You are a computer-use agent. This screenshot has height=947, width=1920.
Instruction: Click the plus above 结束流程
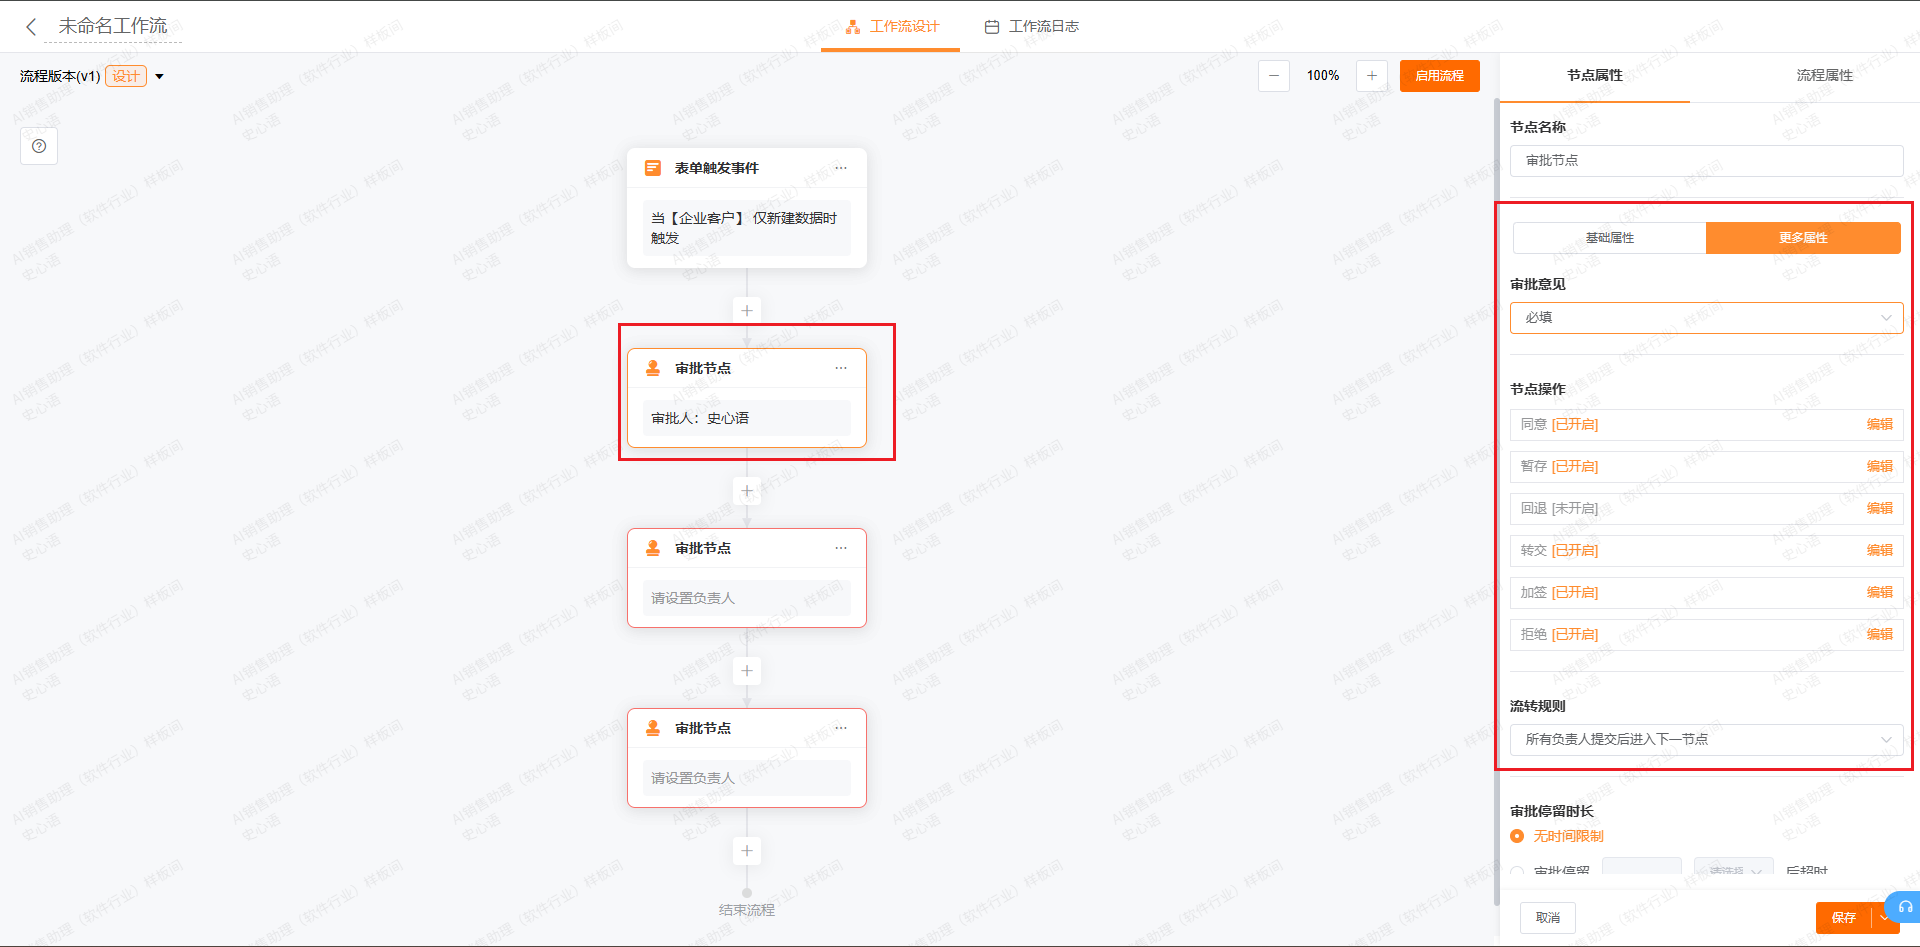point(746,851)
